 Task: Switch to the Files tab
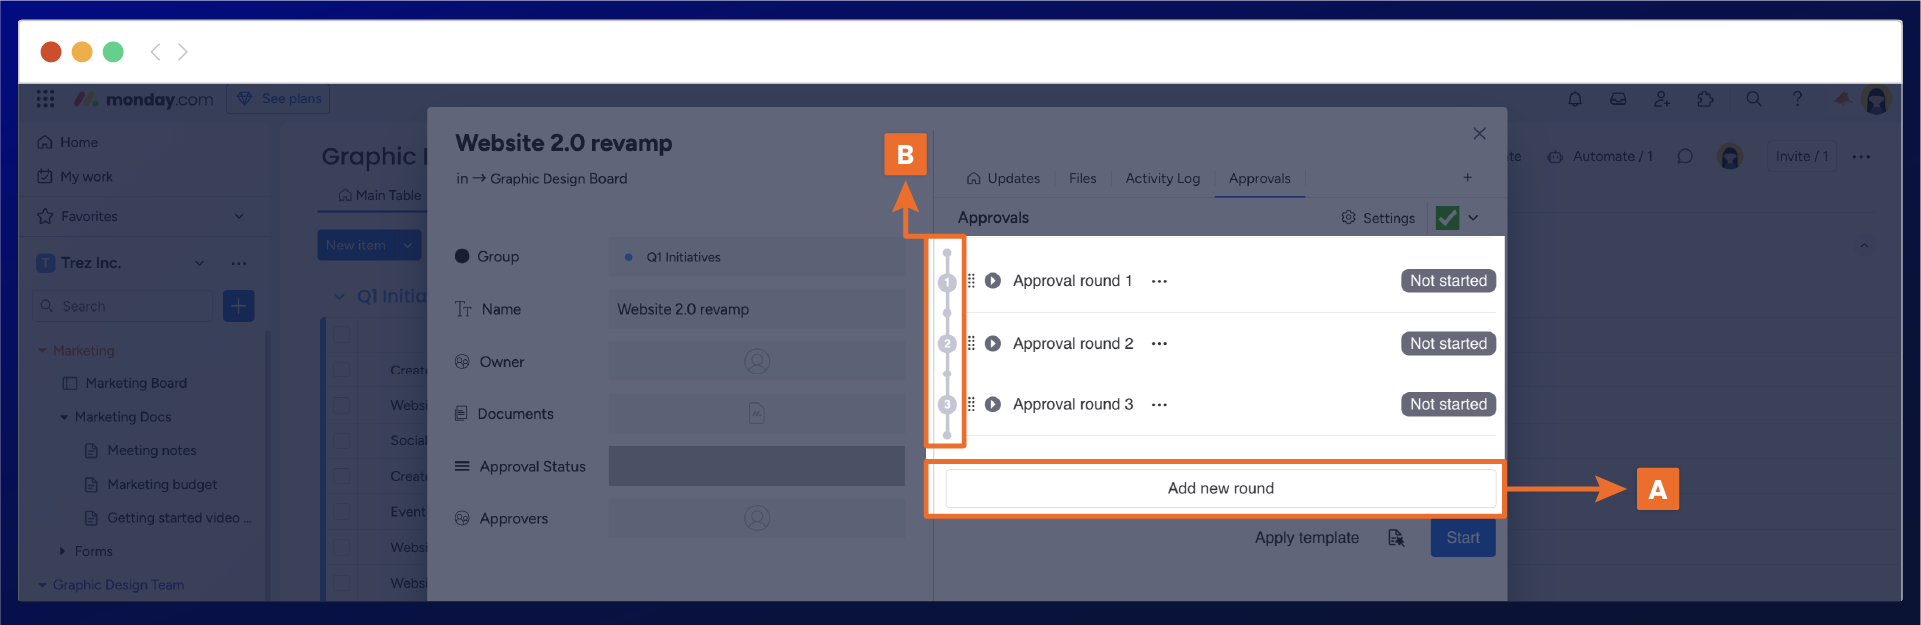[x=1082, y=179]
